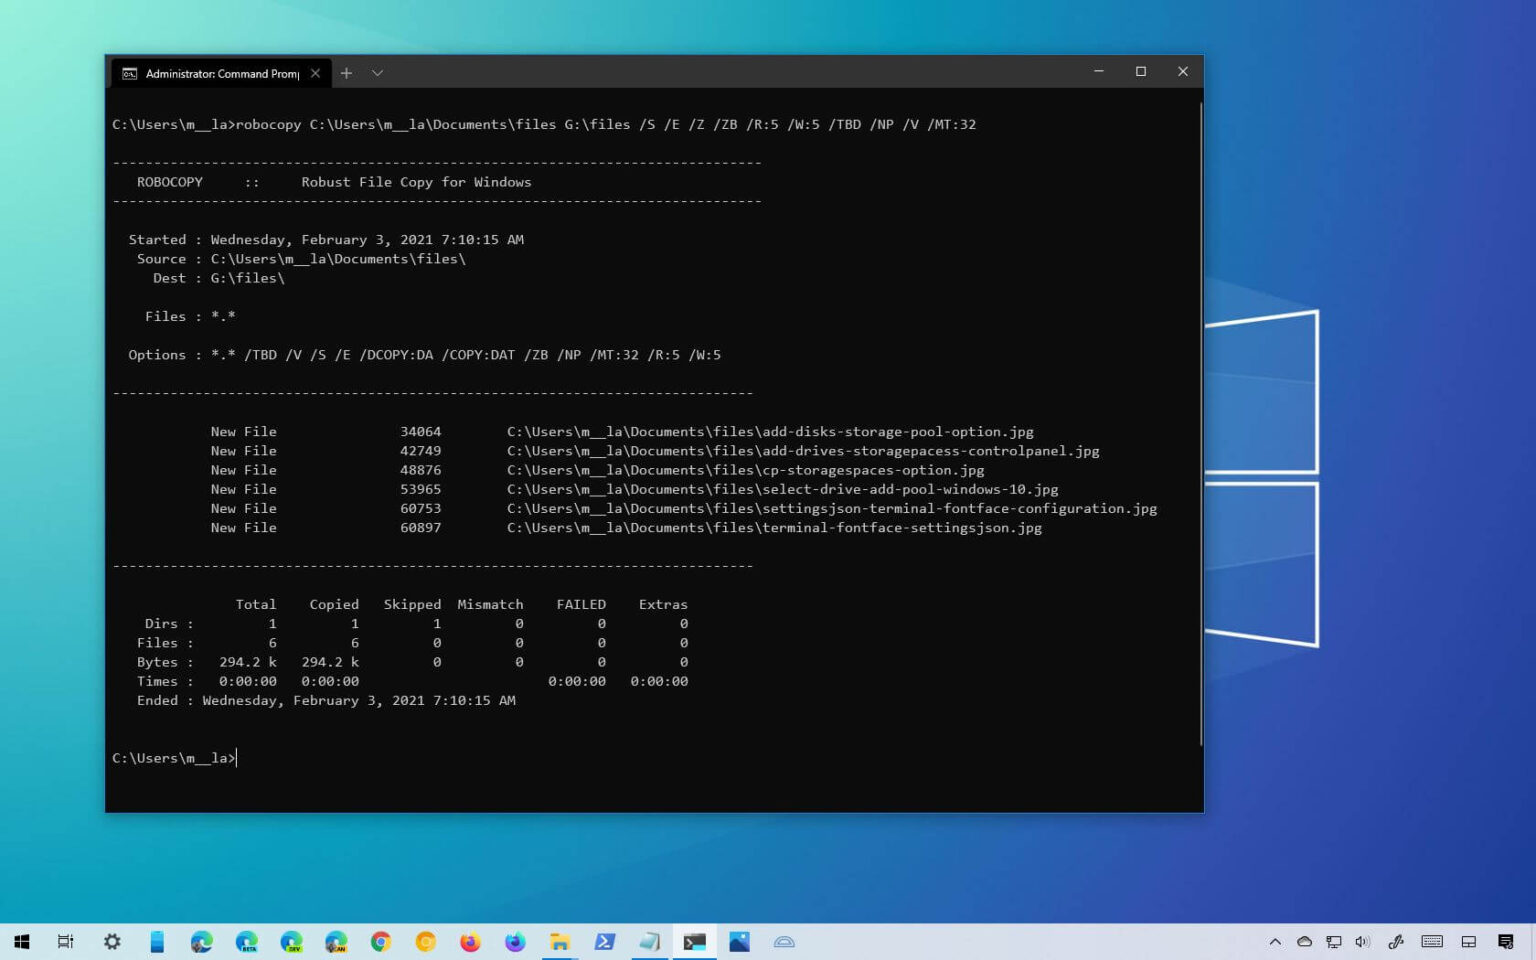Open Microsoft Edge Canary from taskbar
This screenshot has height=960, width=1536.
pos(336,942)
